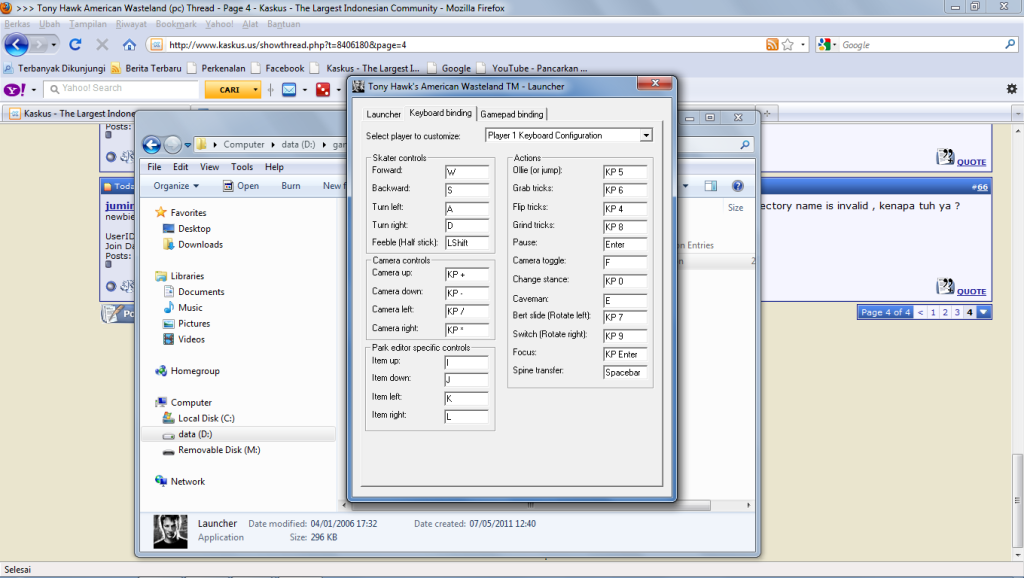Screen dimensions: 1024x578
Task: Open Facebook bookmark in bookmarks bar
Action: 279,68
